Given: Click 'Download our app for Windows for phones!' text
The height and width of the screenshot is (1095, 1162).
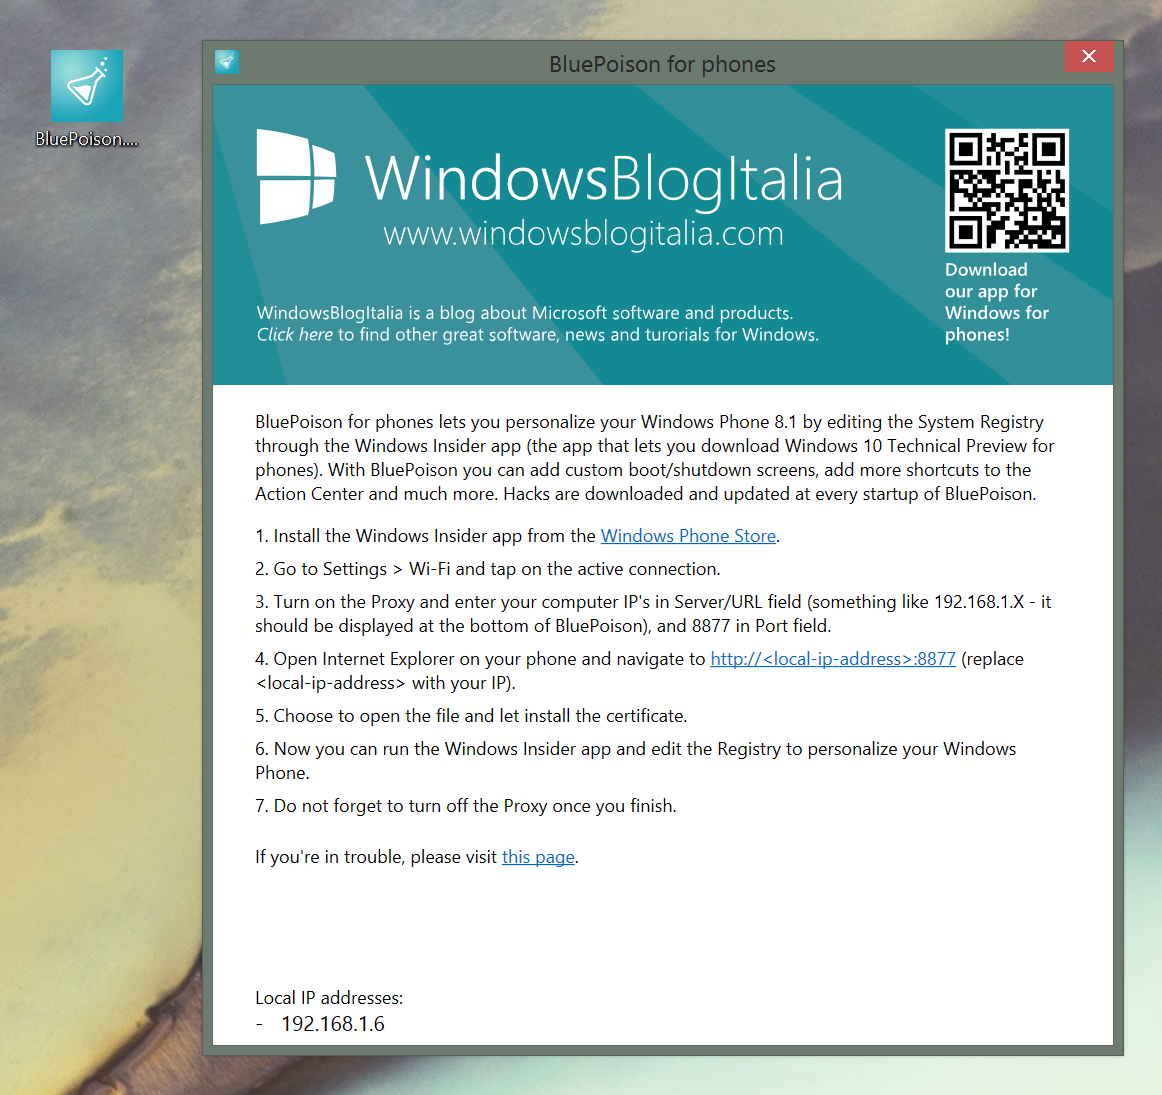Looking at the screenshot, I should click(997, 302).
